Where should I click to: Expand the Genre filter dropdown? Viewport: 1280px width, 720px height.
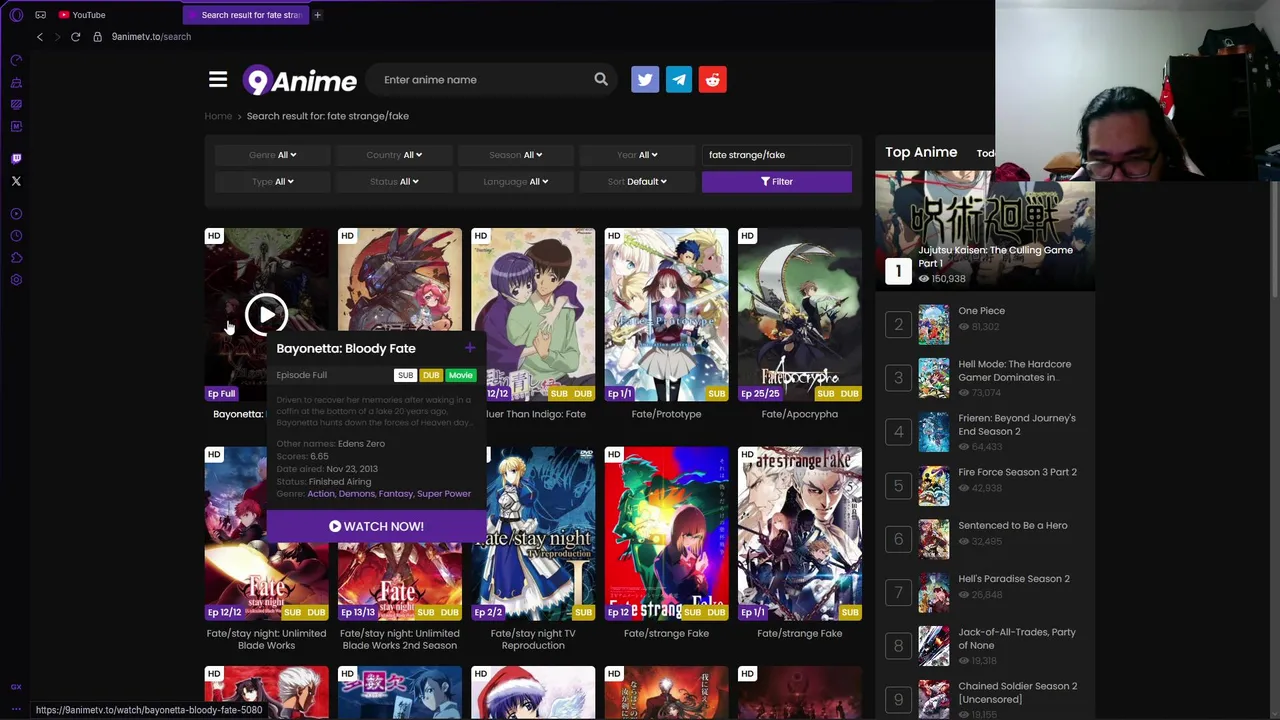click(x=273, y=155)
